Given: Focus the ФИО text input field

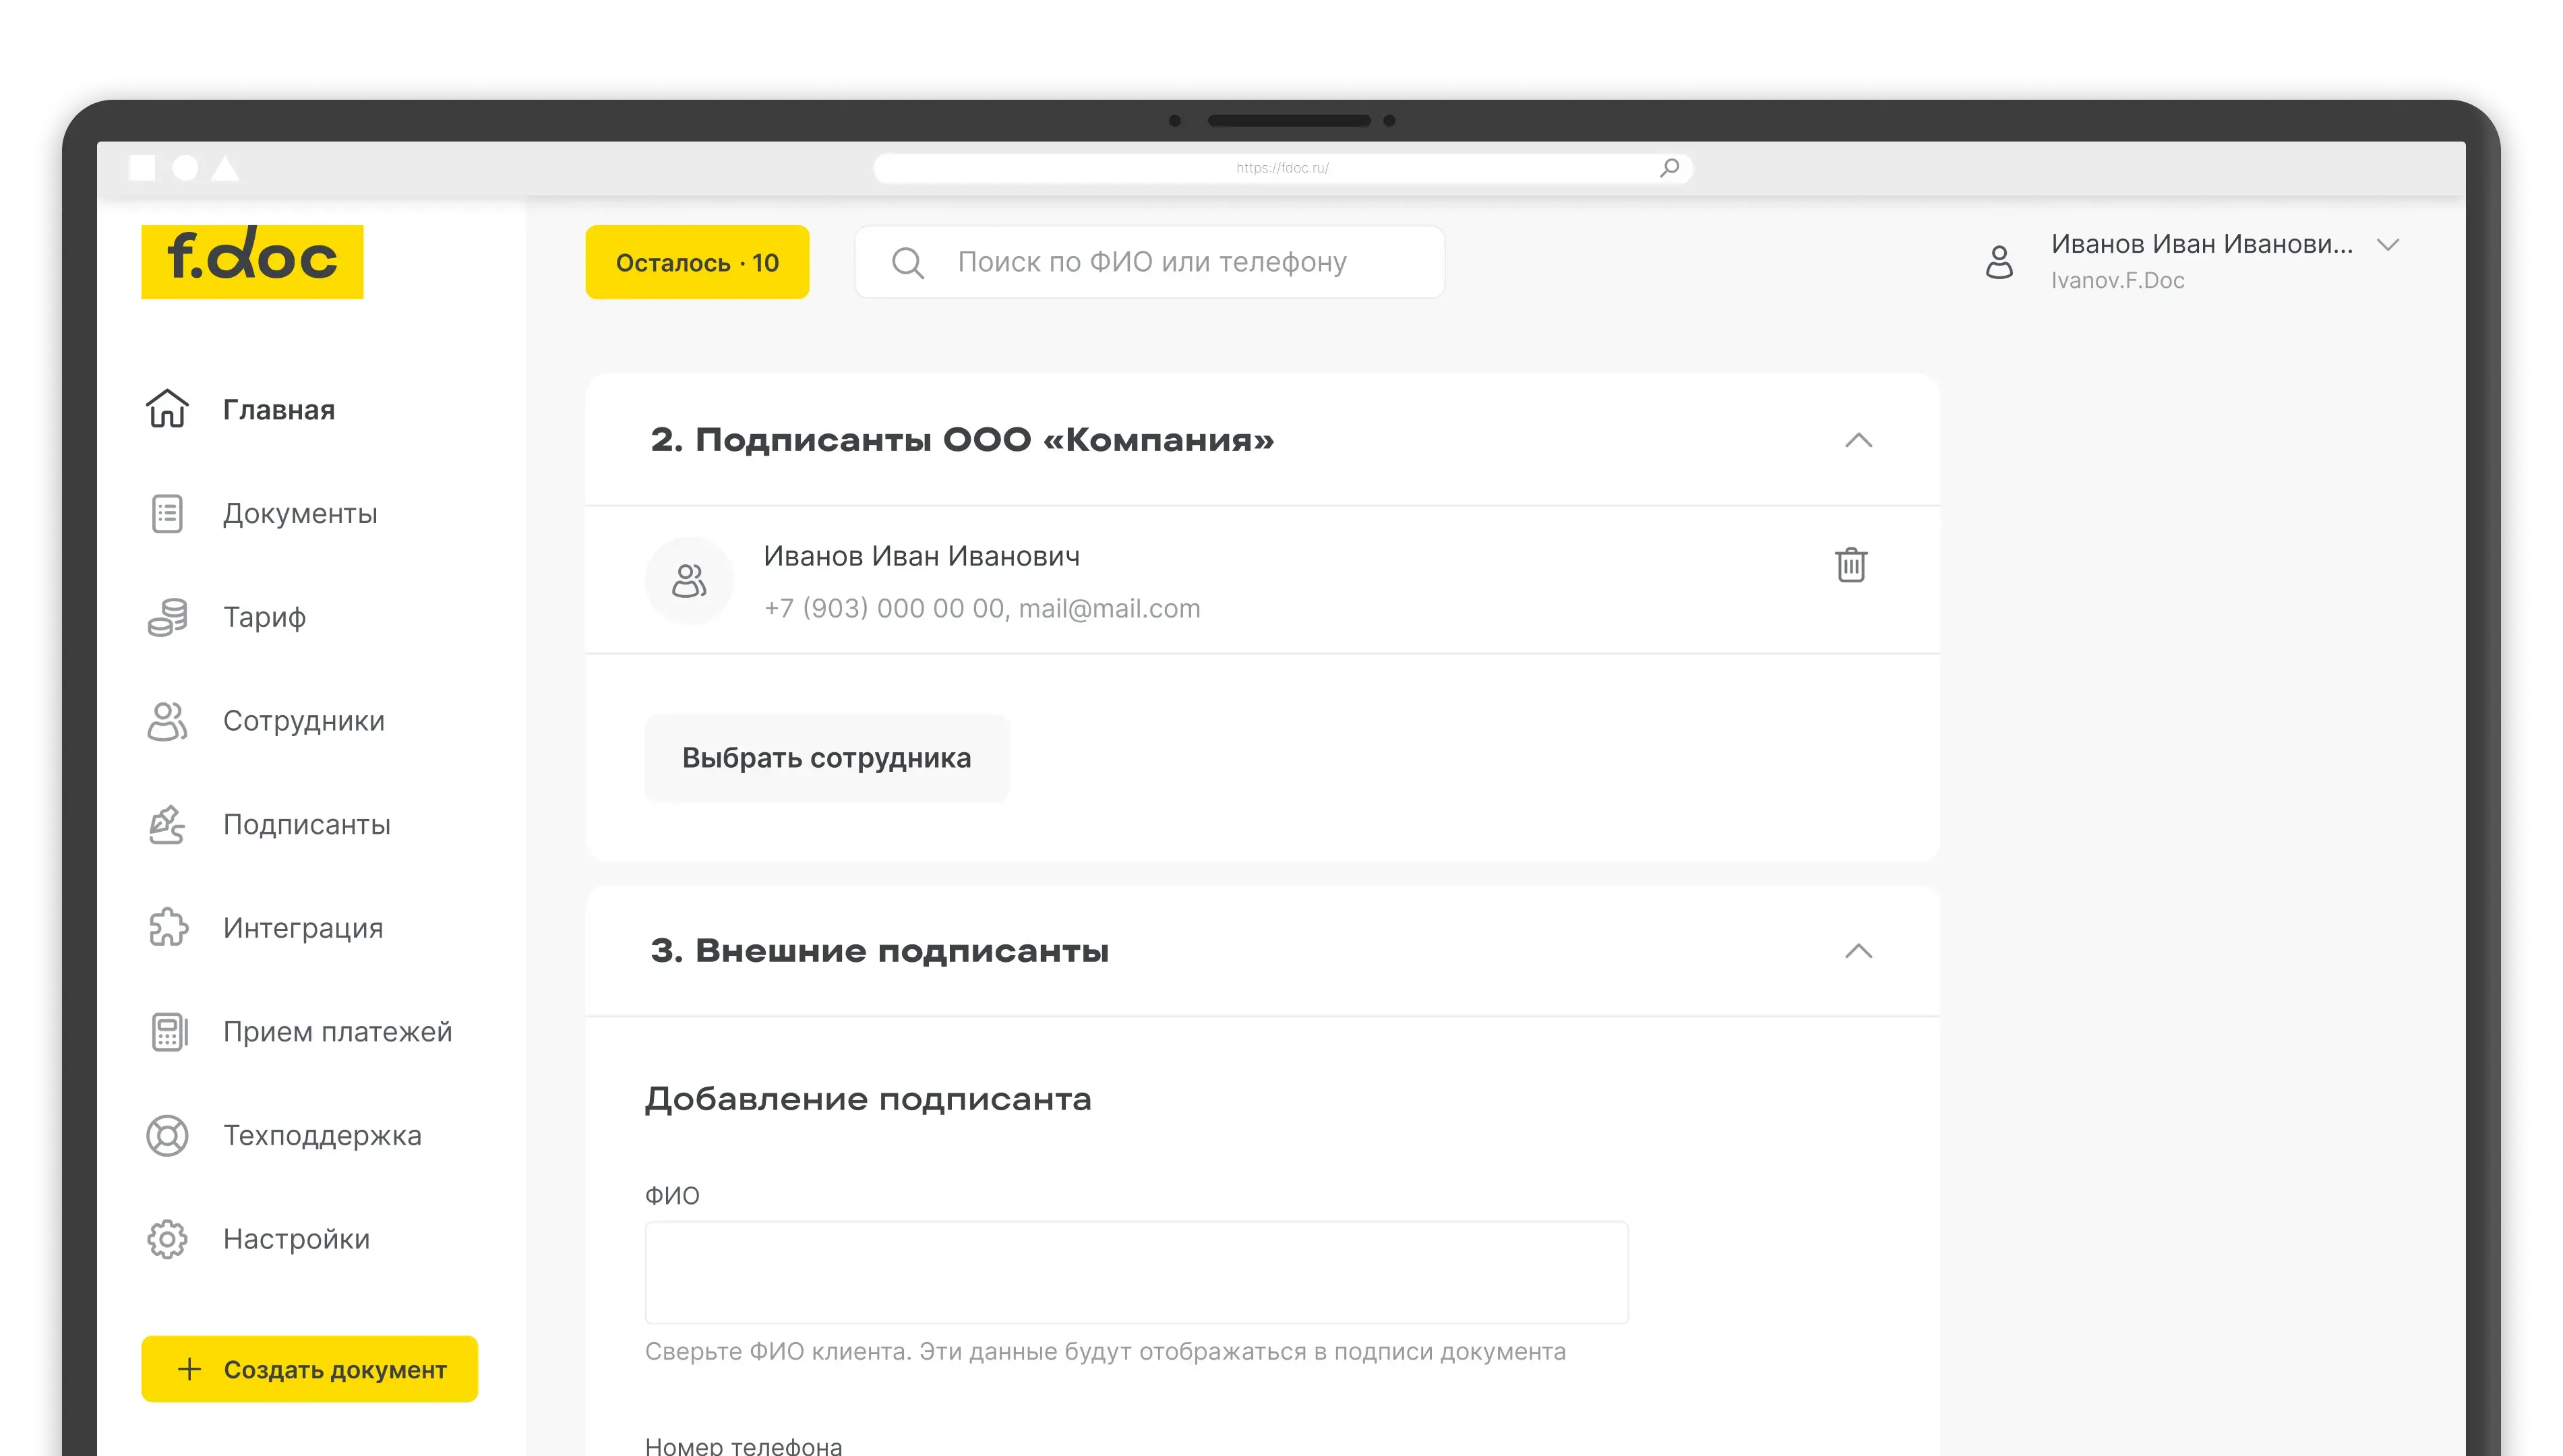Looking at the screenshot, I should (x=1136, y=1272).
